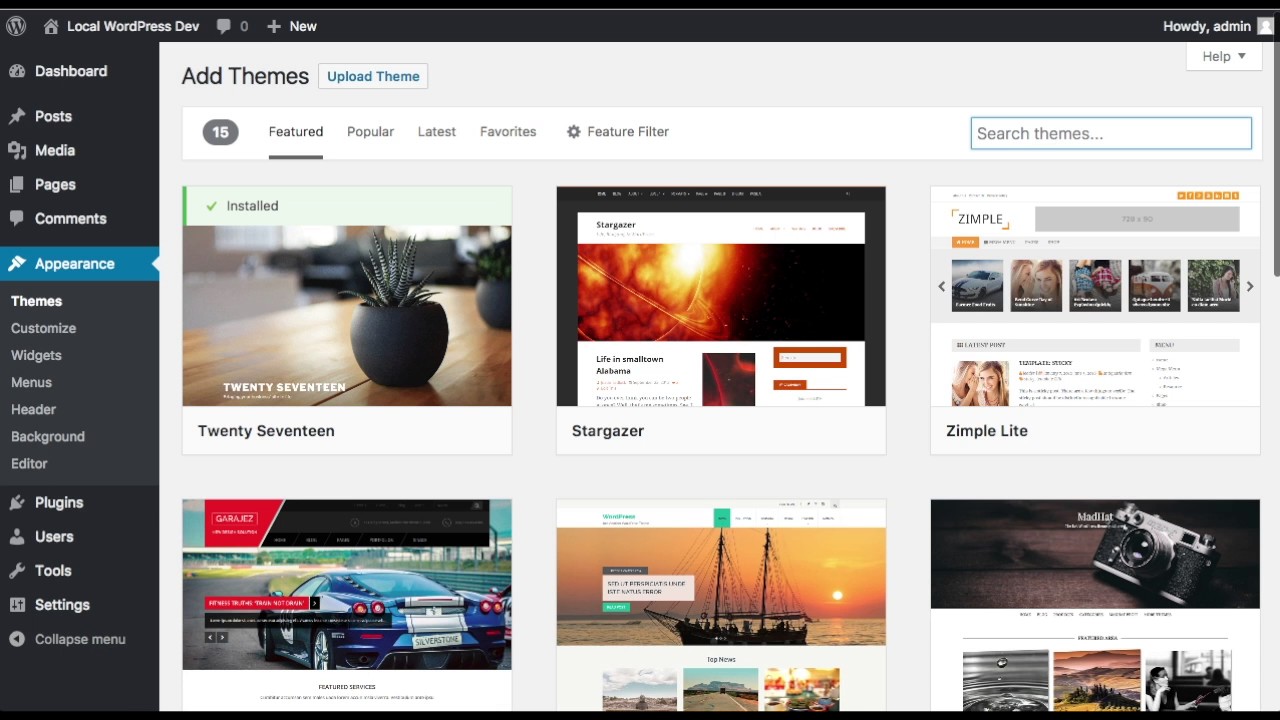The image size is (1280, 720).
Task: Click the Appearance paintbrush icon
Action: pos(17,264)
